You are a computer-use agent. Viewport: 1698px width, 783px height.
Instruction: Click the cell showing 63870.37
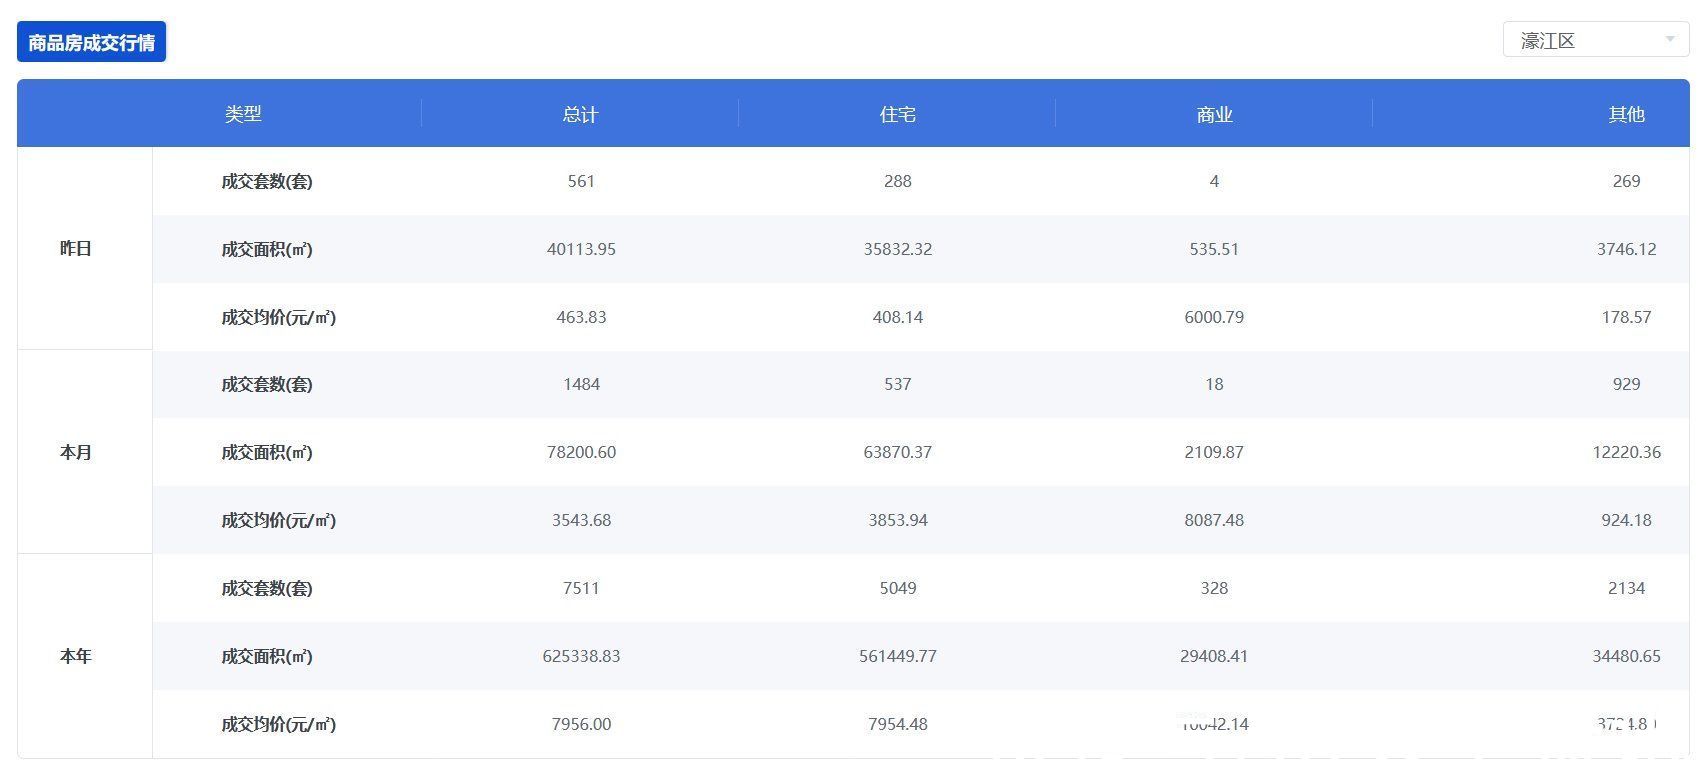[898, 452]
